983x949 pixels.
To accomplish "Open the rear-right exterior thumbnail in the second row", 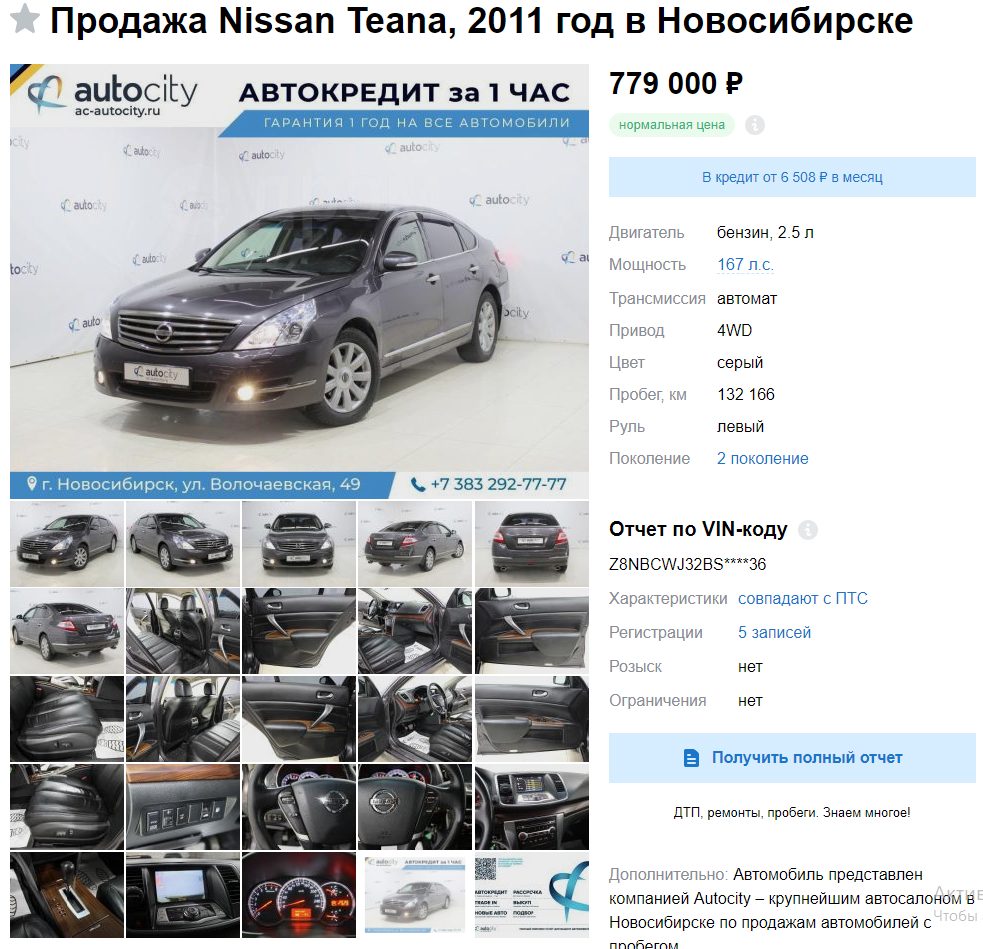I will (x=67, y=631).
